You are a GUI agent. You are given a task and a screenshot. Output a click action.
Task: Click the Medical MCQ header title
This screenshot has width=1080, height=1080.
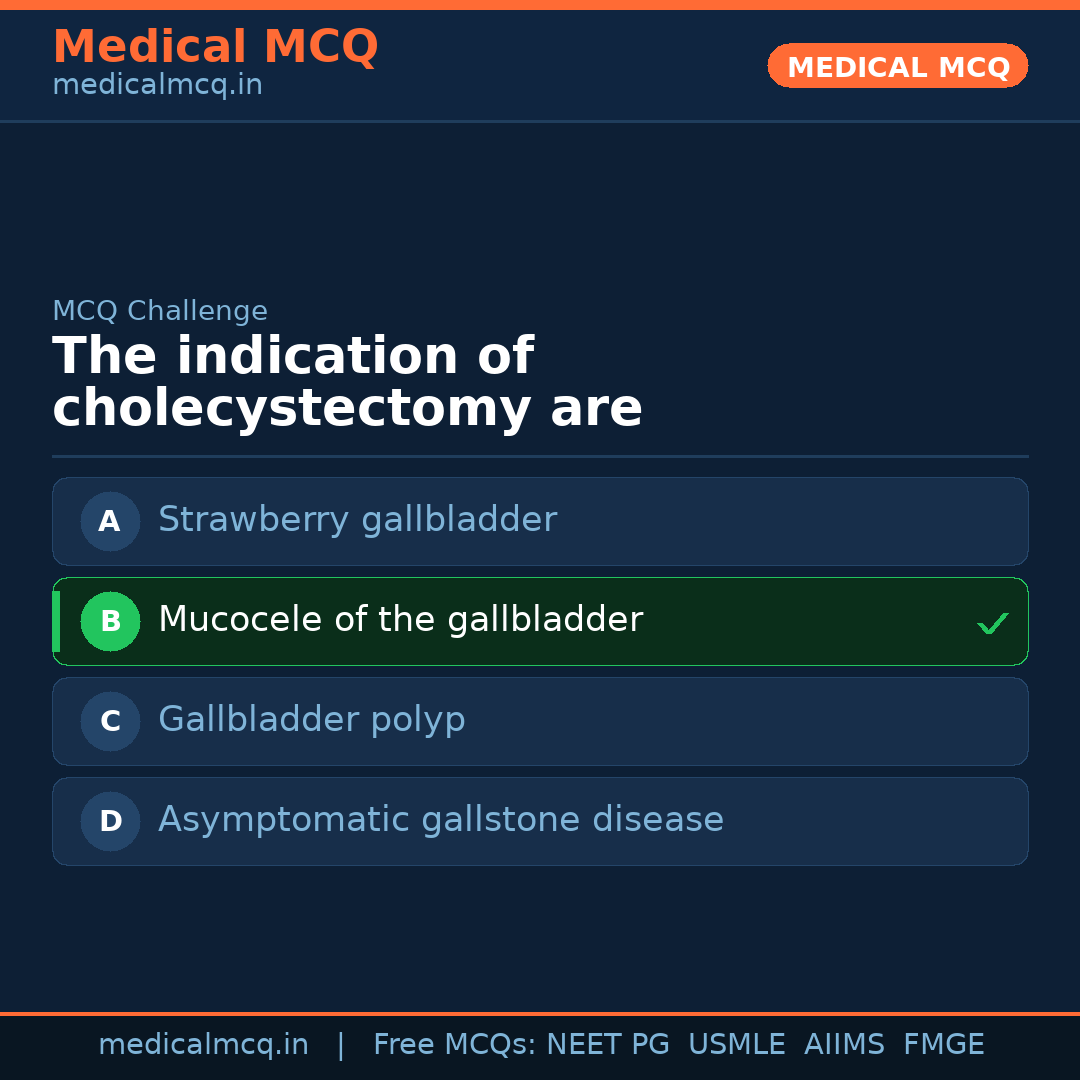click(x=215, y=47)
